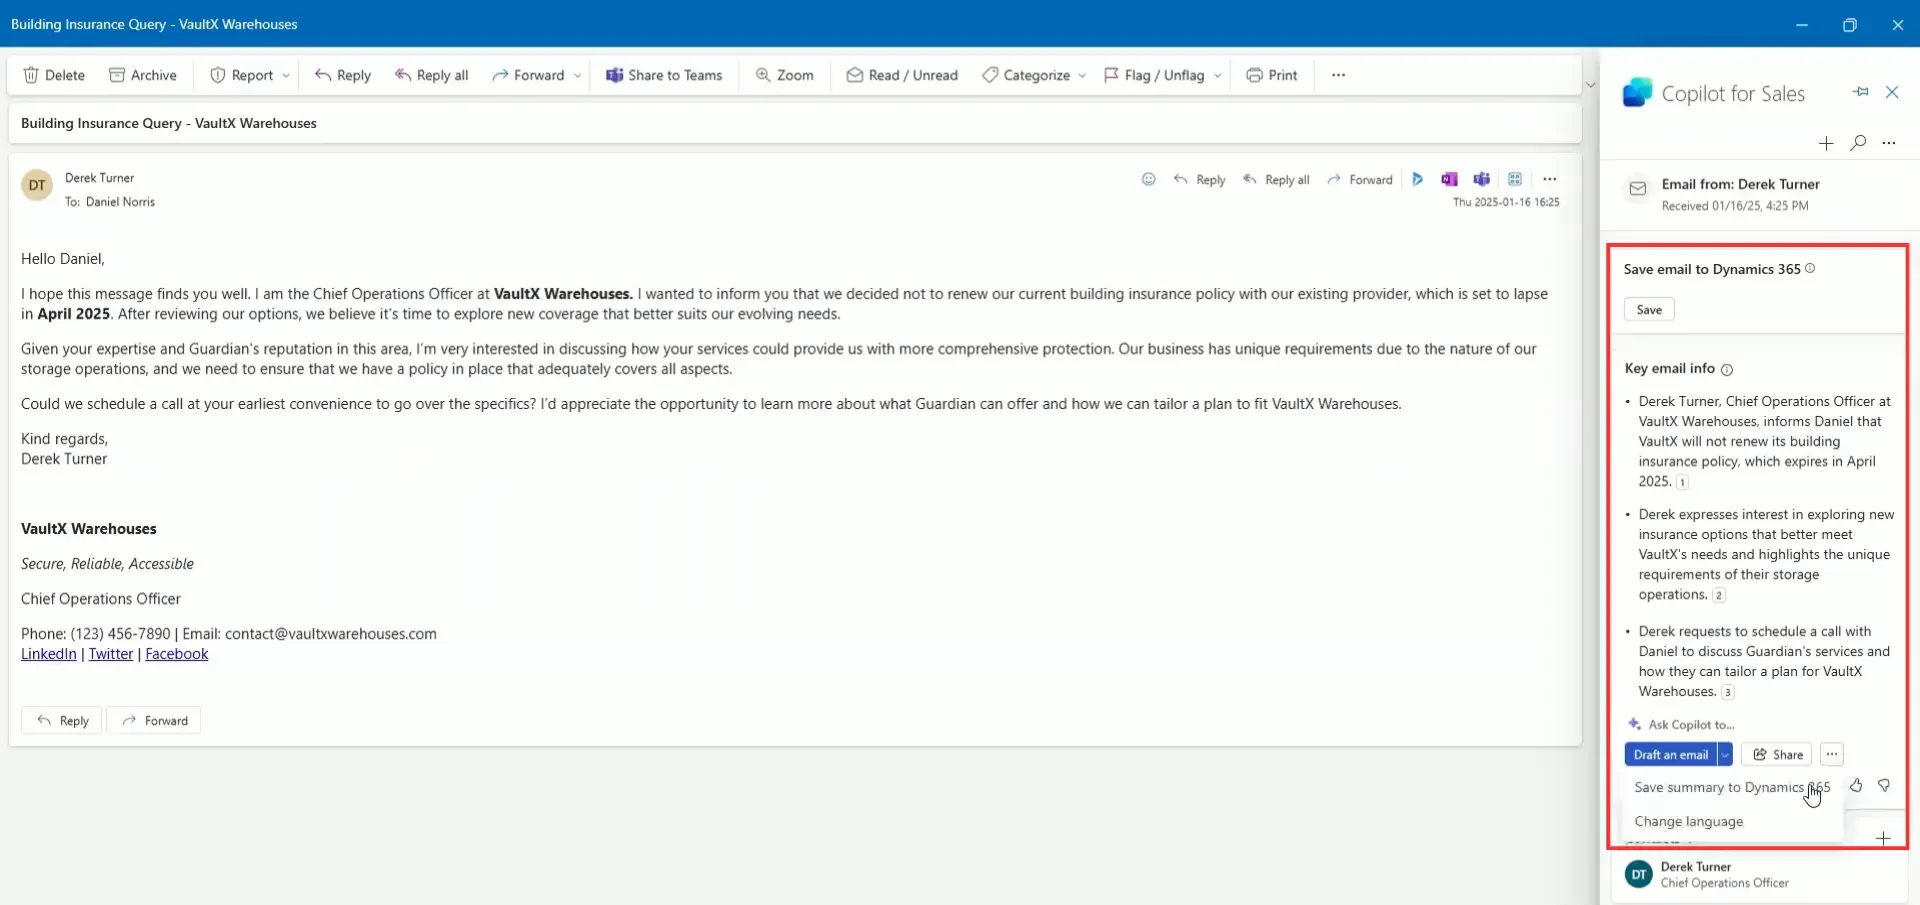Click Forward in the message header
This screenshot has height=905, width=1920.
(x=1360, y=179)
